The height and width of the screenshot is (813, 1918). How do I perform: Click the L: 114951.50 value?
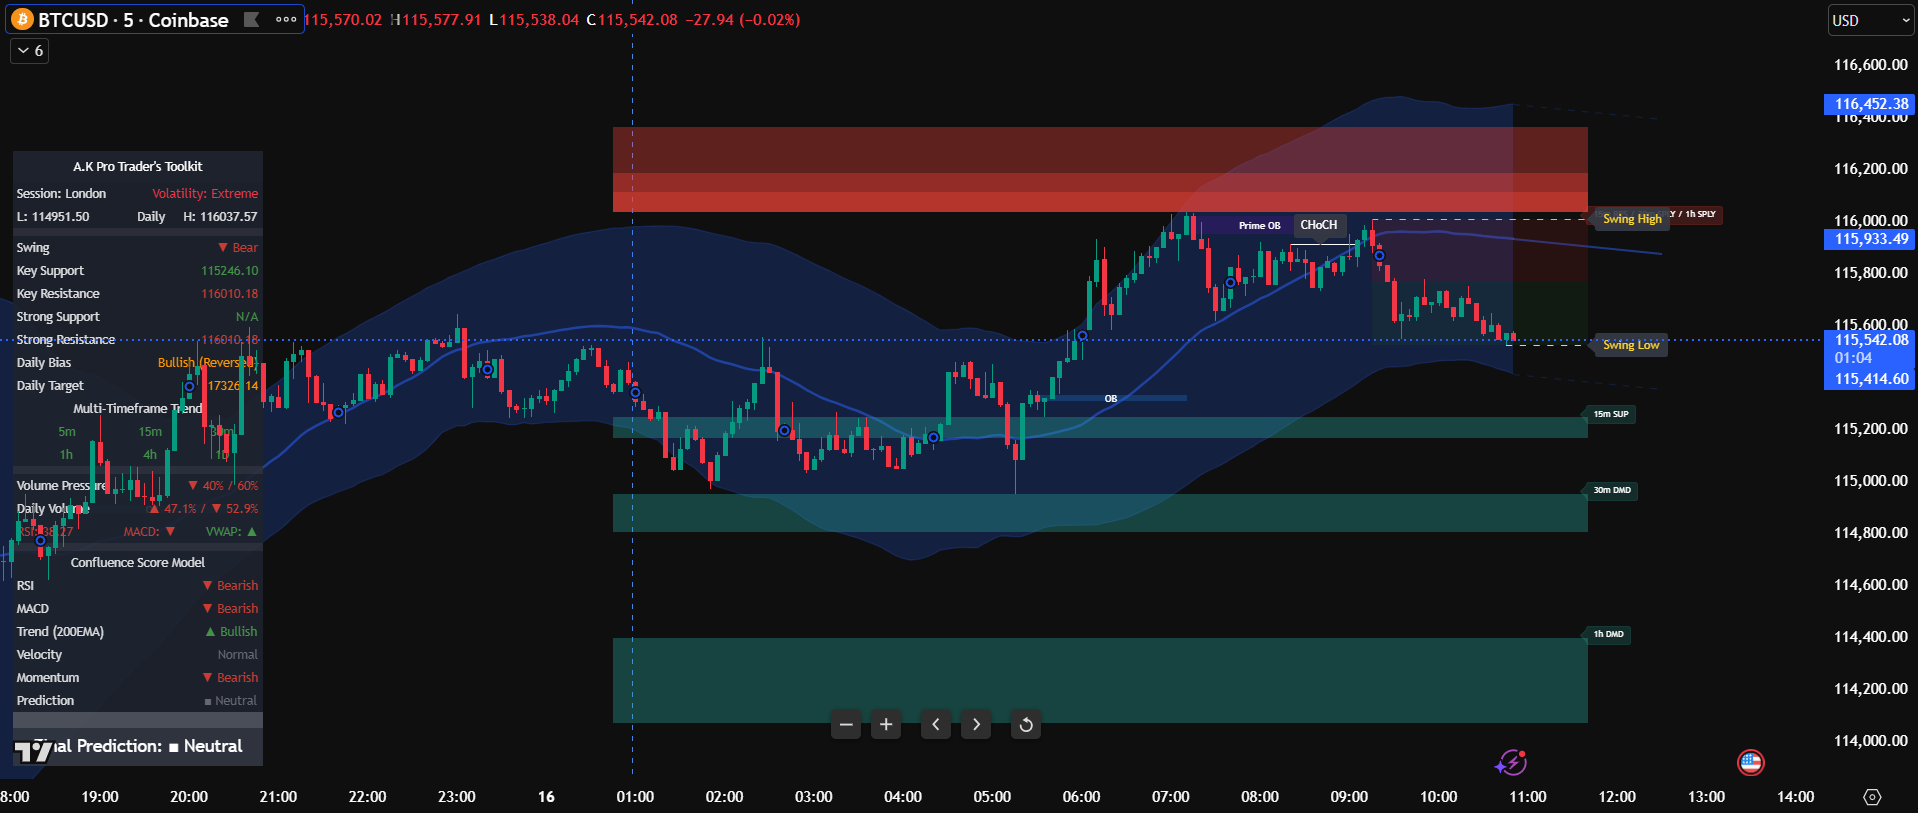pos(53,217)
